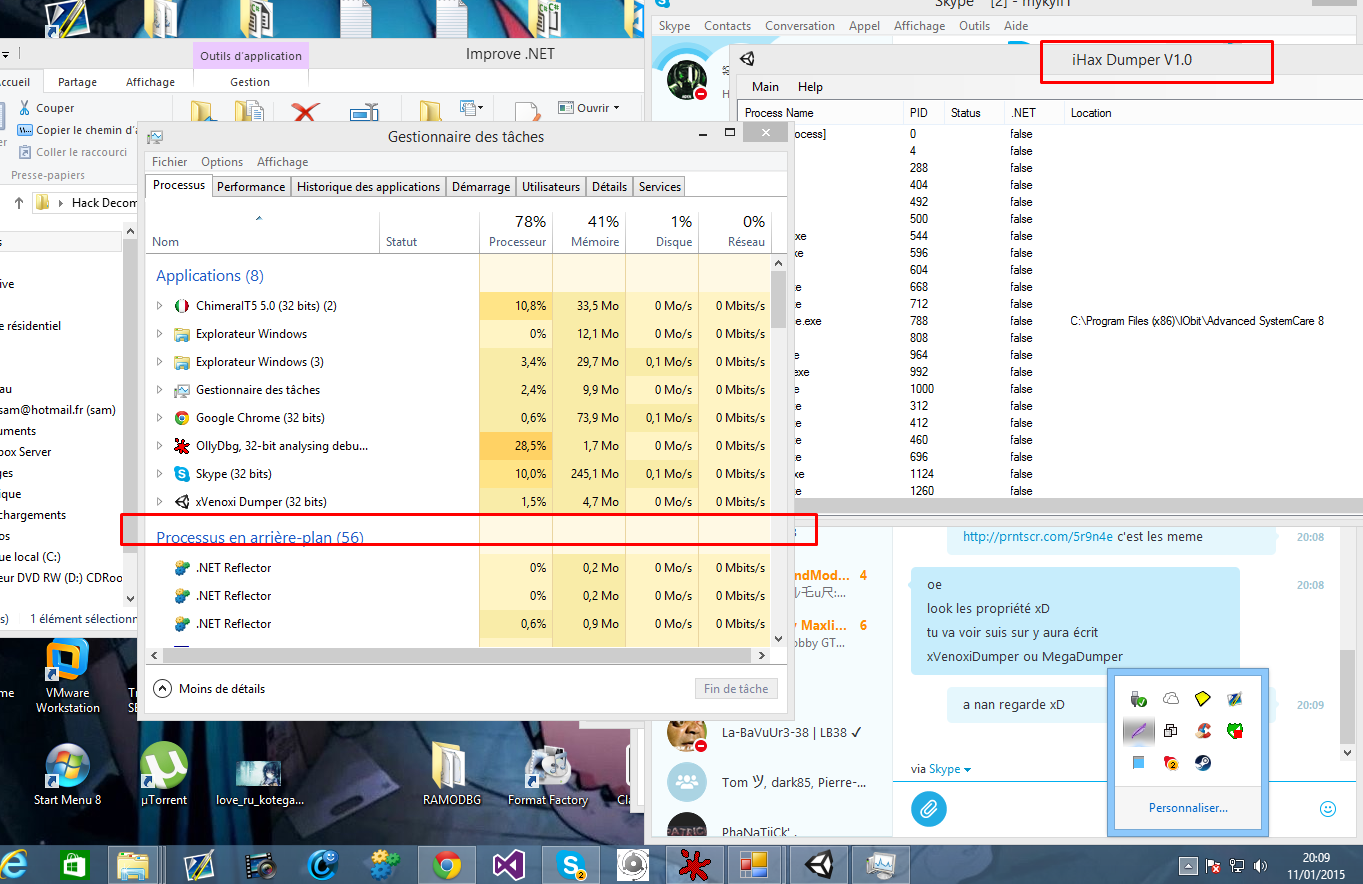Click the volume speaker icon in the system tray
1363x884 pixels.
[1261, 865]
